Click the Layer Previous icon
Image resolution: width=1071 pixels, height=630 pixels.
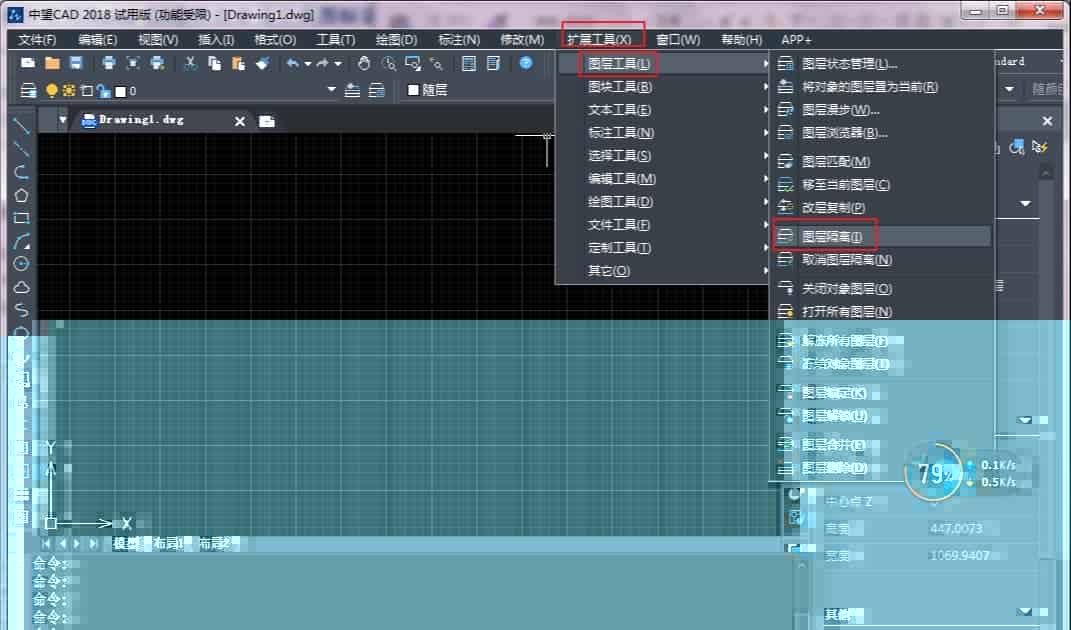click(x=376, y=90)
